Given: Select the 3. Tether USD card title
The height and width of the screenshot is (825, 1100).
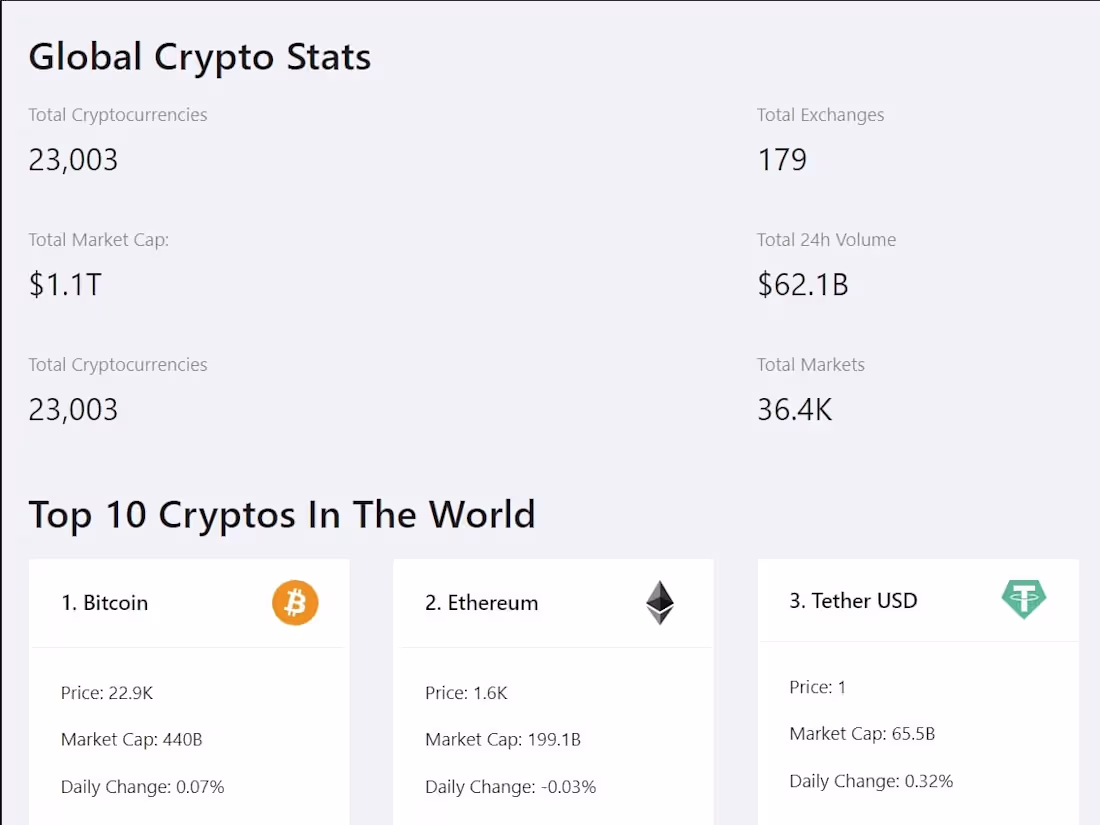Looking at the screenshot, I should [853, 600].
